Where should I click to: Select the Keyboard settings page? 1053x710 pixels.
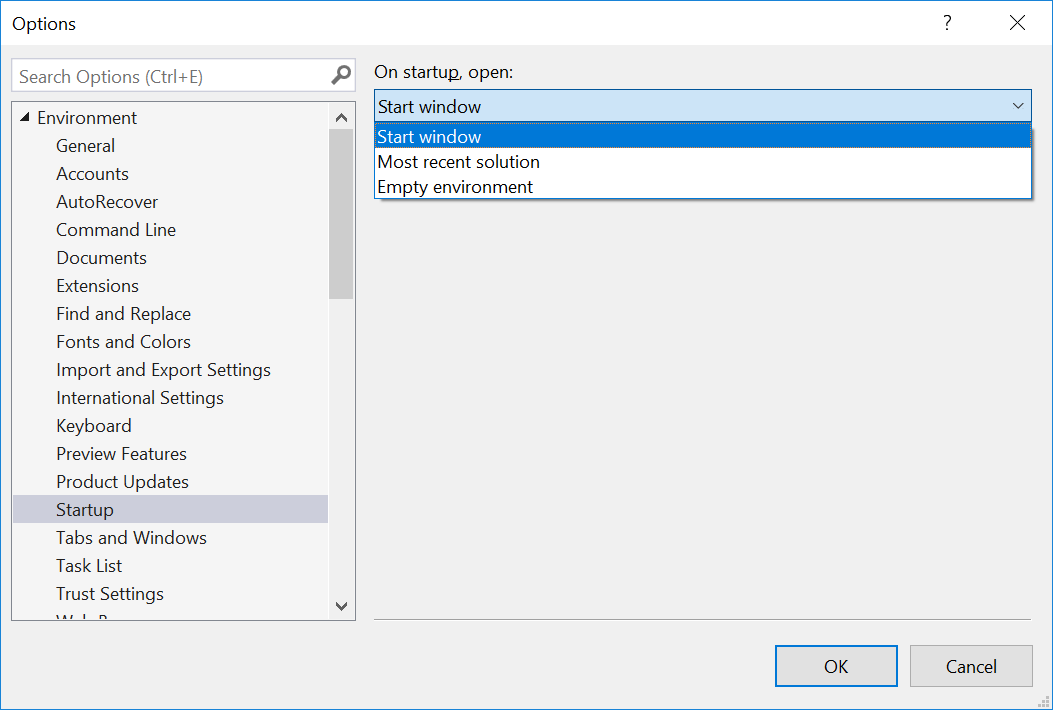[93, 425]
